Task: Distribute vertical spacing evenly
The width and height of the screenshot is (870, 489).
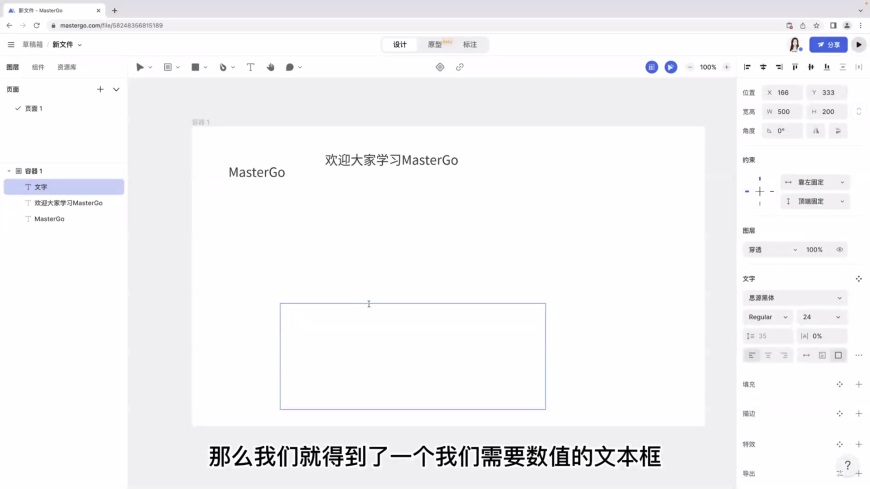Action: 843,67
